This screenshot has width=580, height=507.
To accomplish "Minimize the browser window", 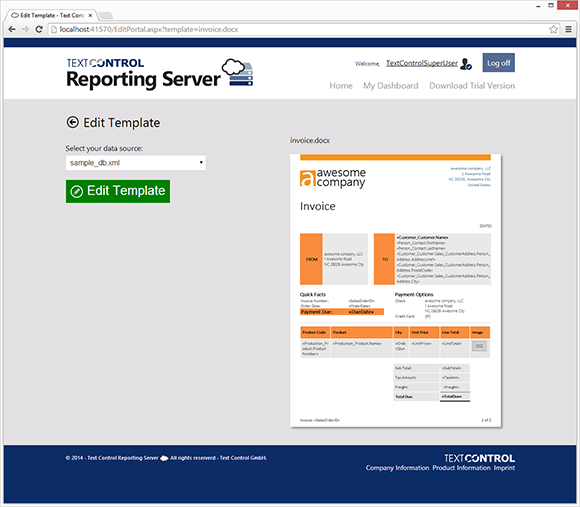I will click(538, 6).
